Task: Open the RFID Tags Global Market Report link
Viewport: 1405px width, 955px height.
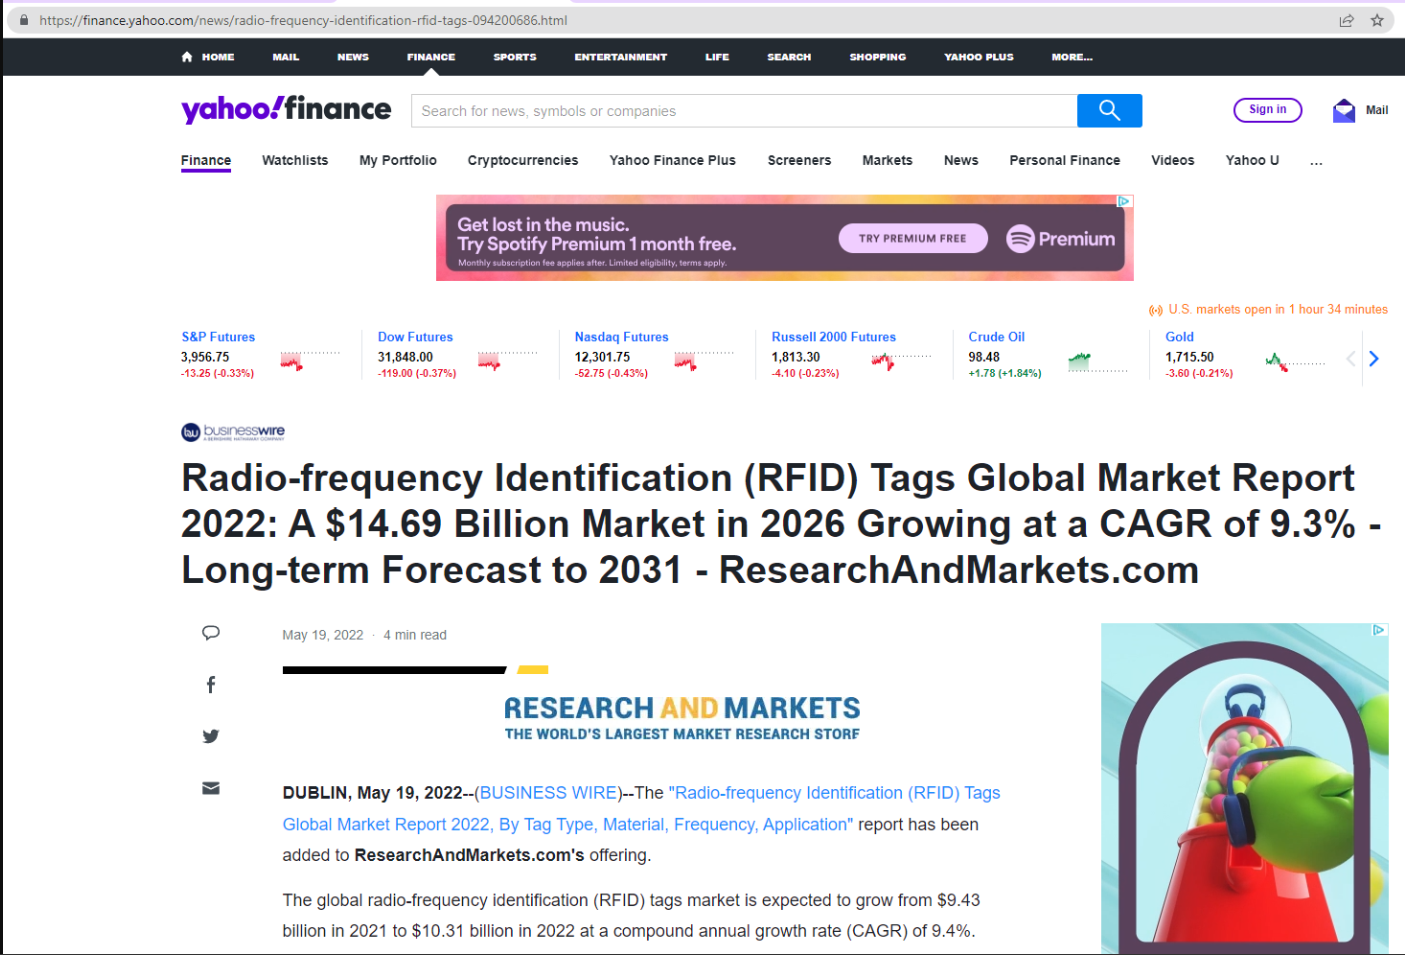Action: pos(641,809)
